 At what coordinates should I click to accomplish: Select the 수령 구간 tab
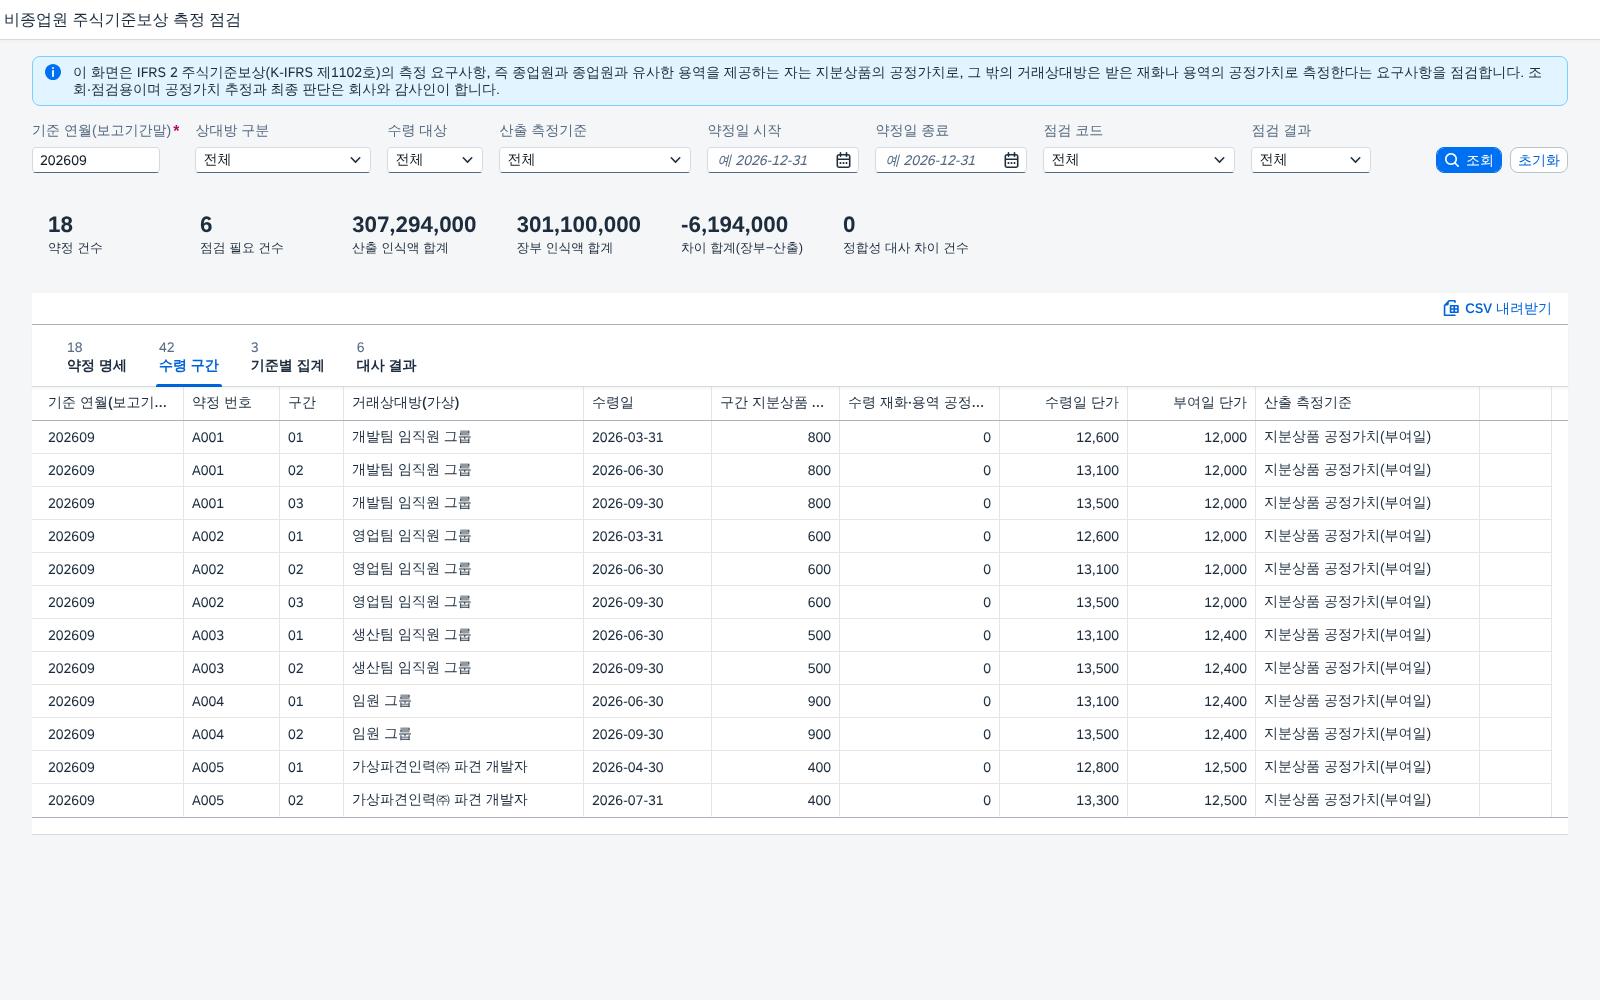(188, 358)
